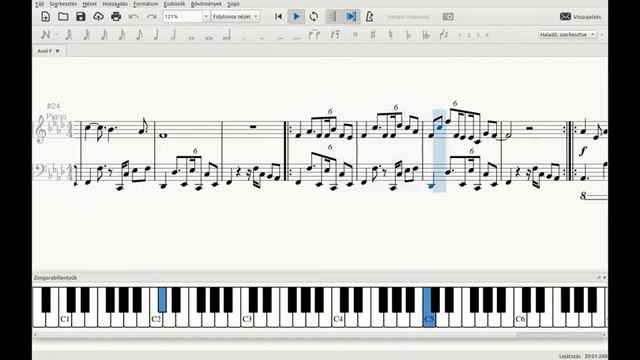Select the half note duration
Screen dimensions: 640x360
click(173, 35)
